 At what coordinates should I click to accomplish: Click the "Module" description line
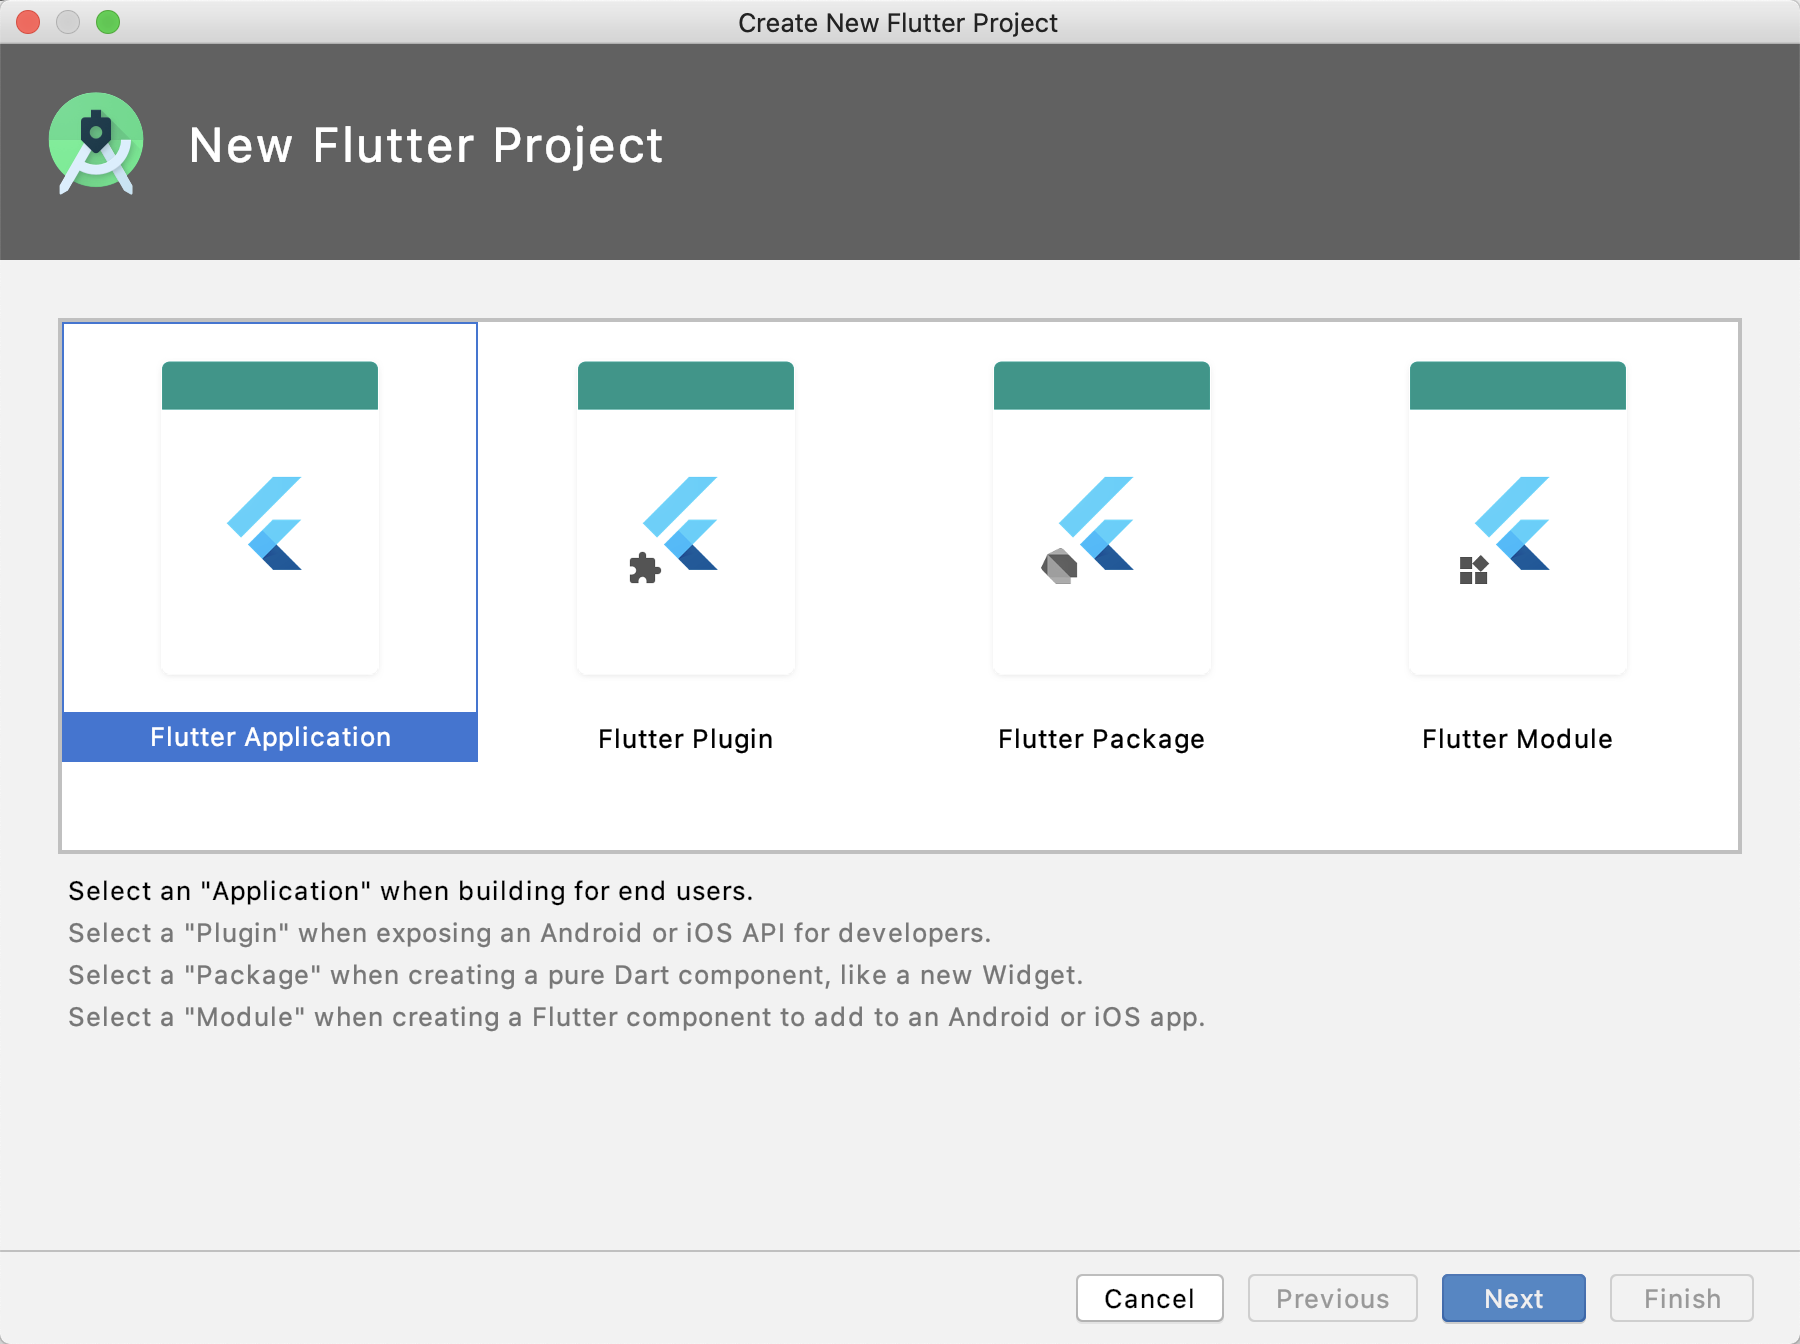click(636, 1017)
